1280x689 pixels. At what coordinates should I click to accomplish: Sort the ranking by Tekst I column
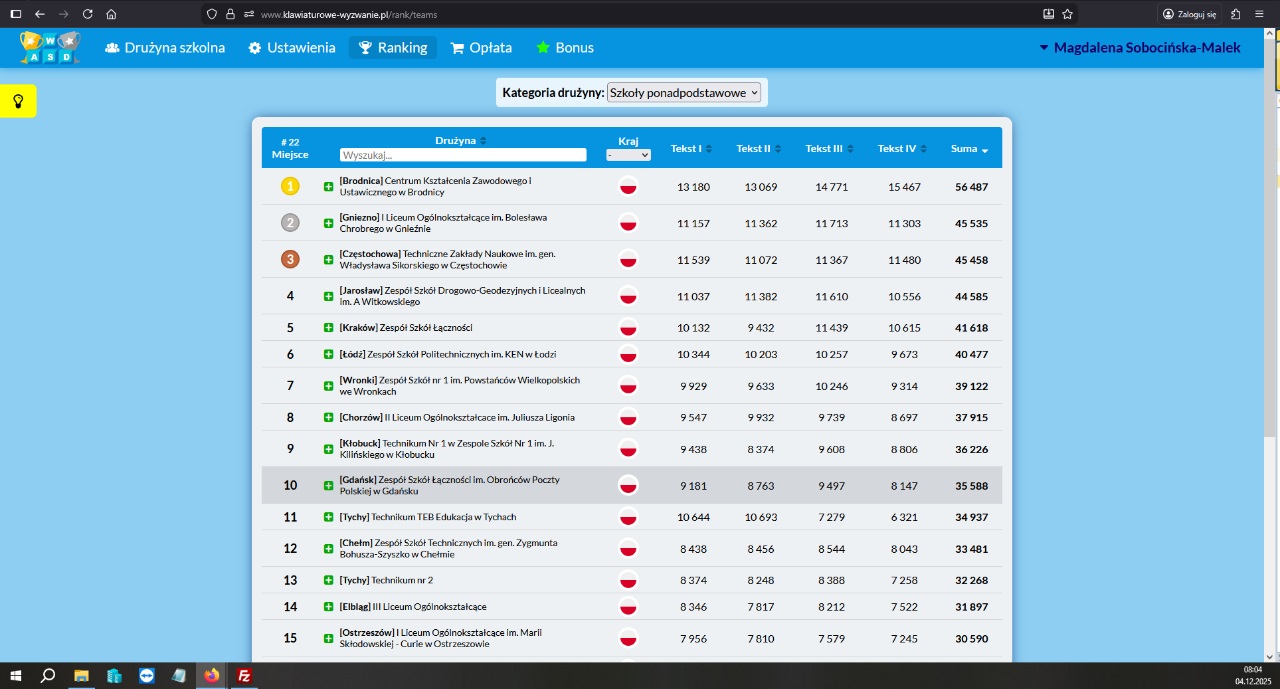click(x=691, y=149)
